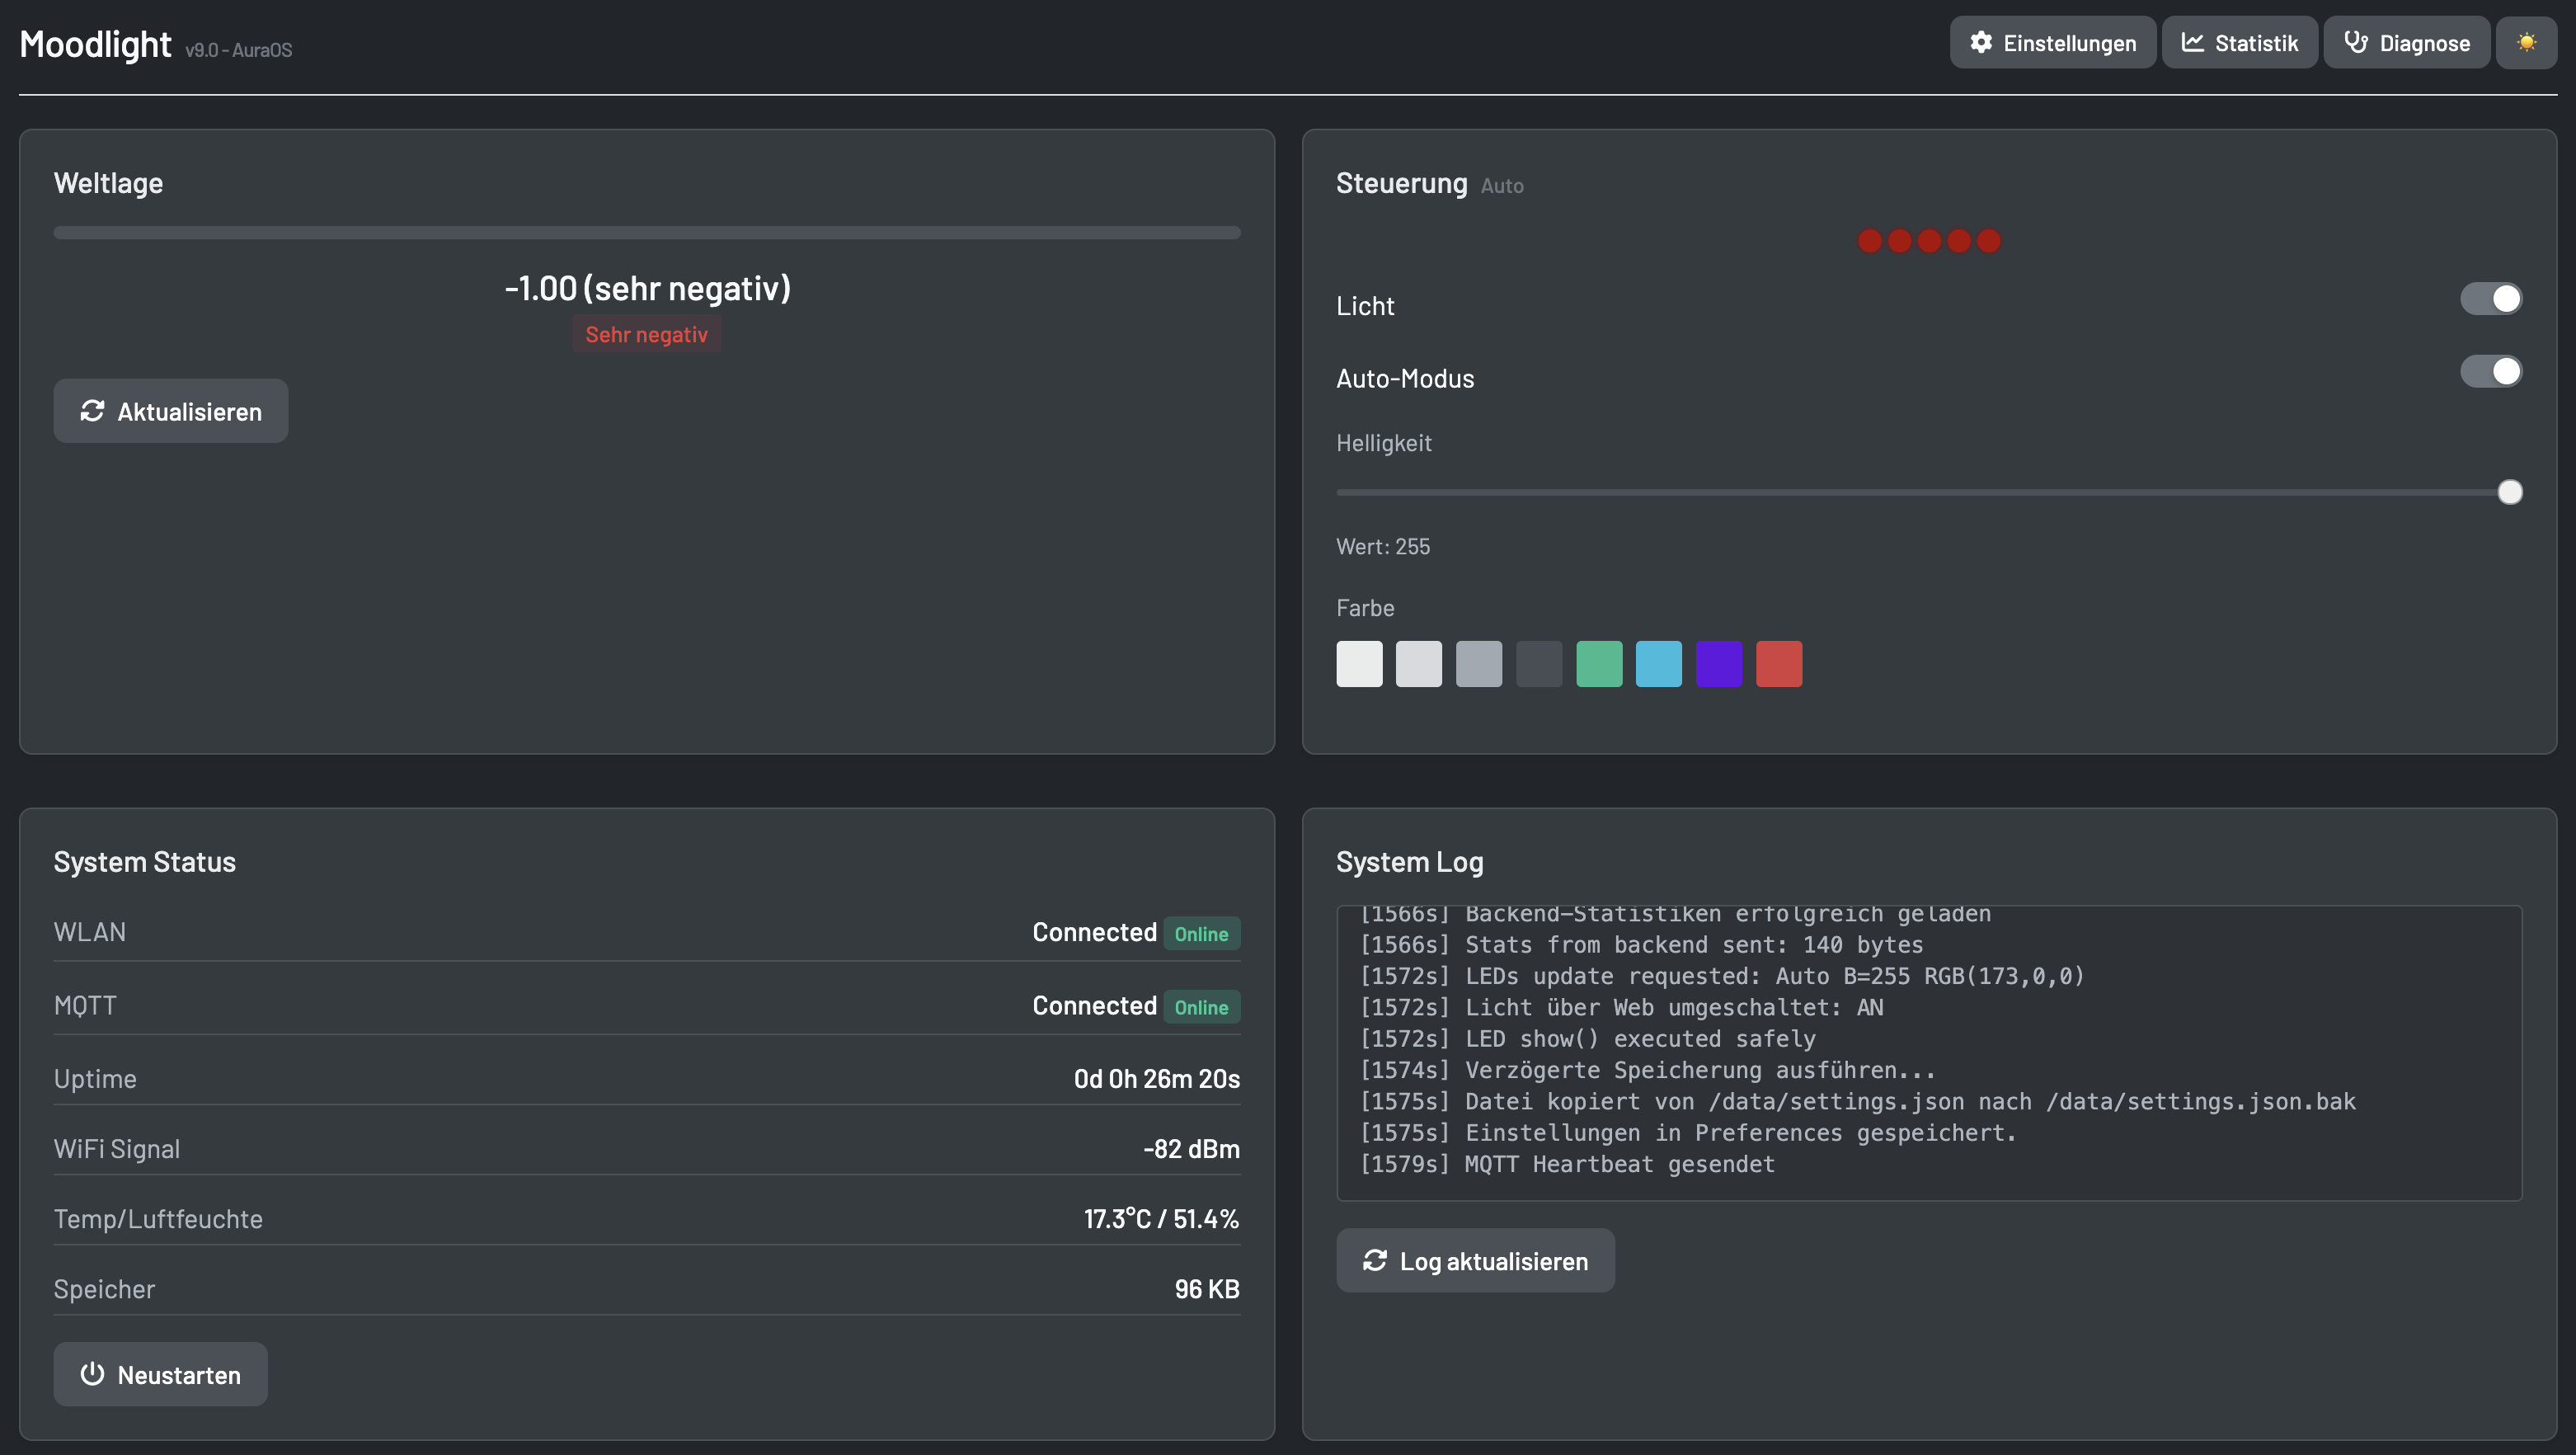
Task: Click the red LED indicator dots
Action: tap(1929, 241)
